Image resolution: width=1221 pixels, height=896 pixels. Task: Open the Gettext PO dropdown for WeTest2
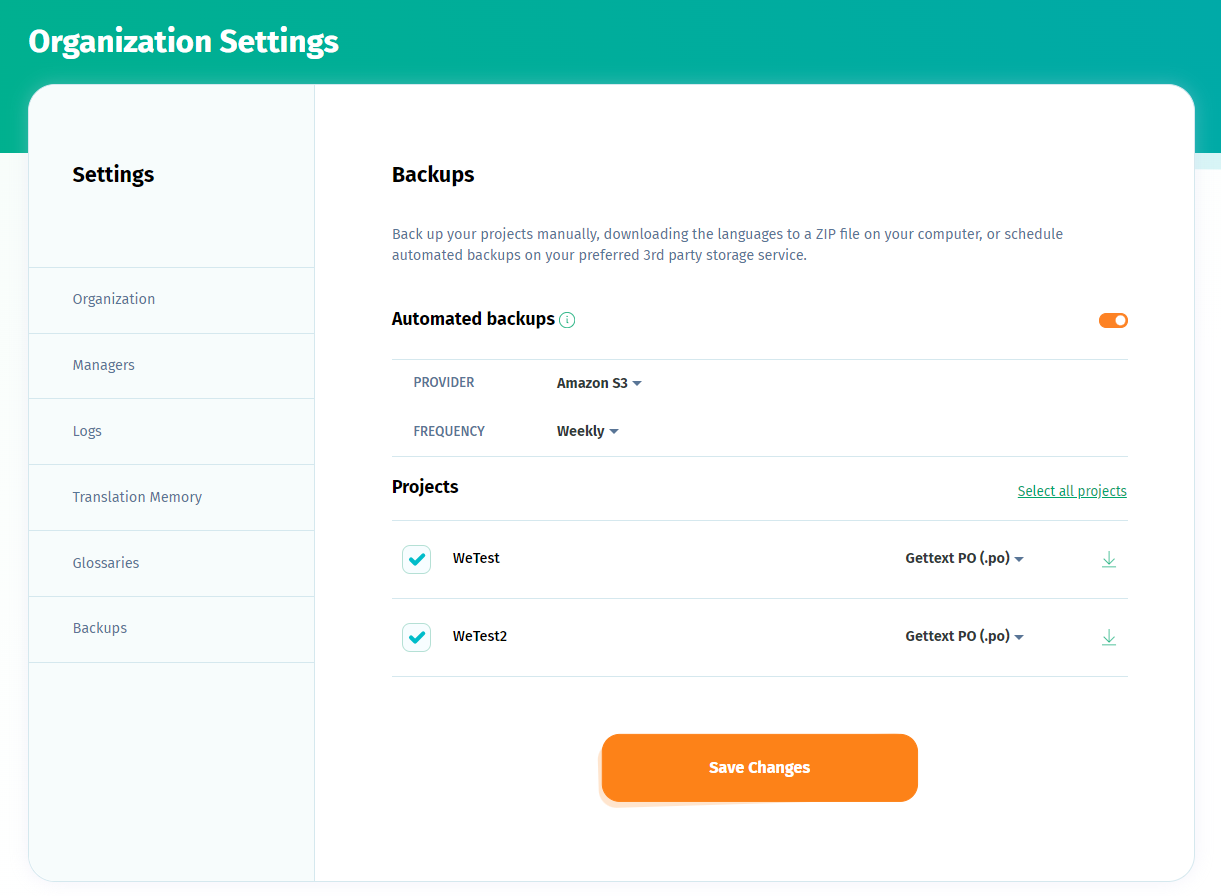[963, 636]
